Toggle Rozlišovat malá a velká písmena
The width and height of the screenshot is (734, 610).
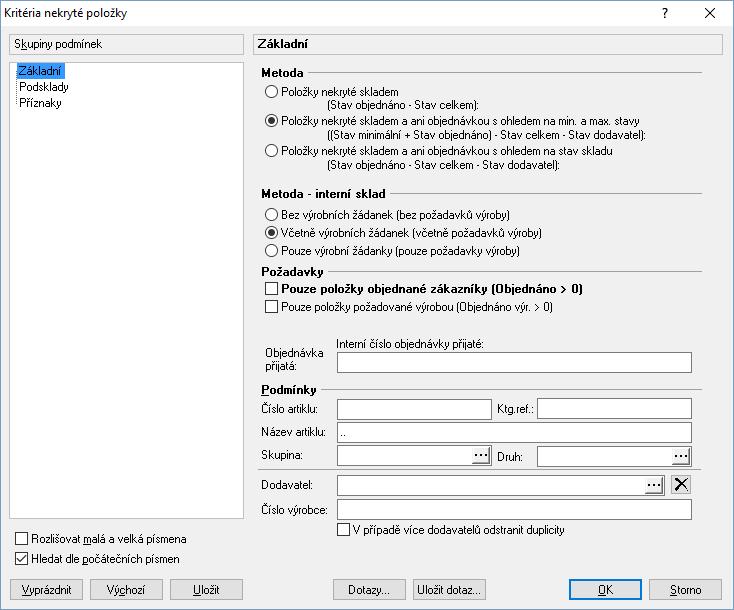tap(22, 539)
